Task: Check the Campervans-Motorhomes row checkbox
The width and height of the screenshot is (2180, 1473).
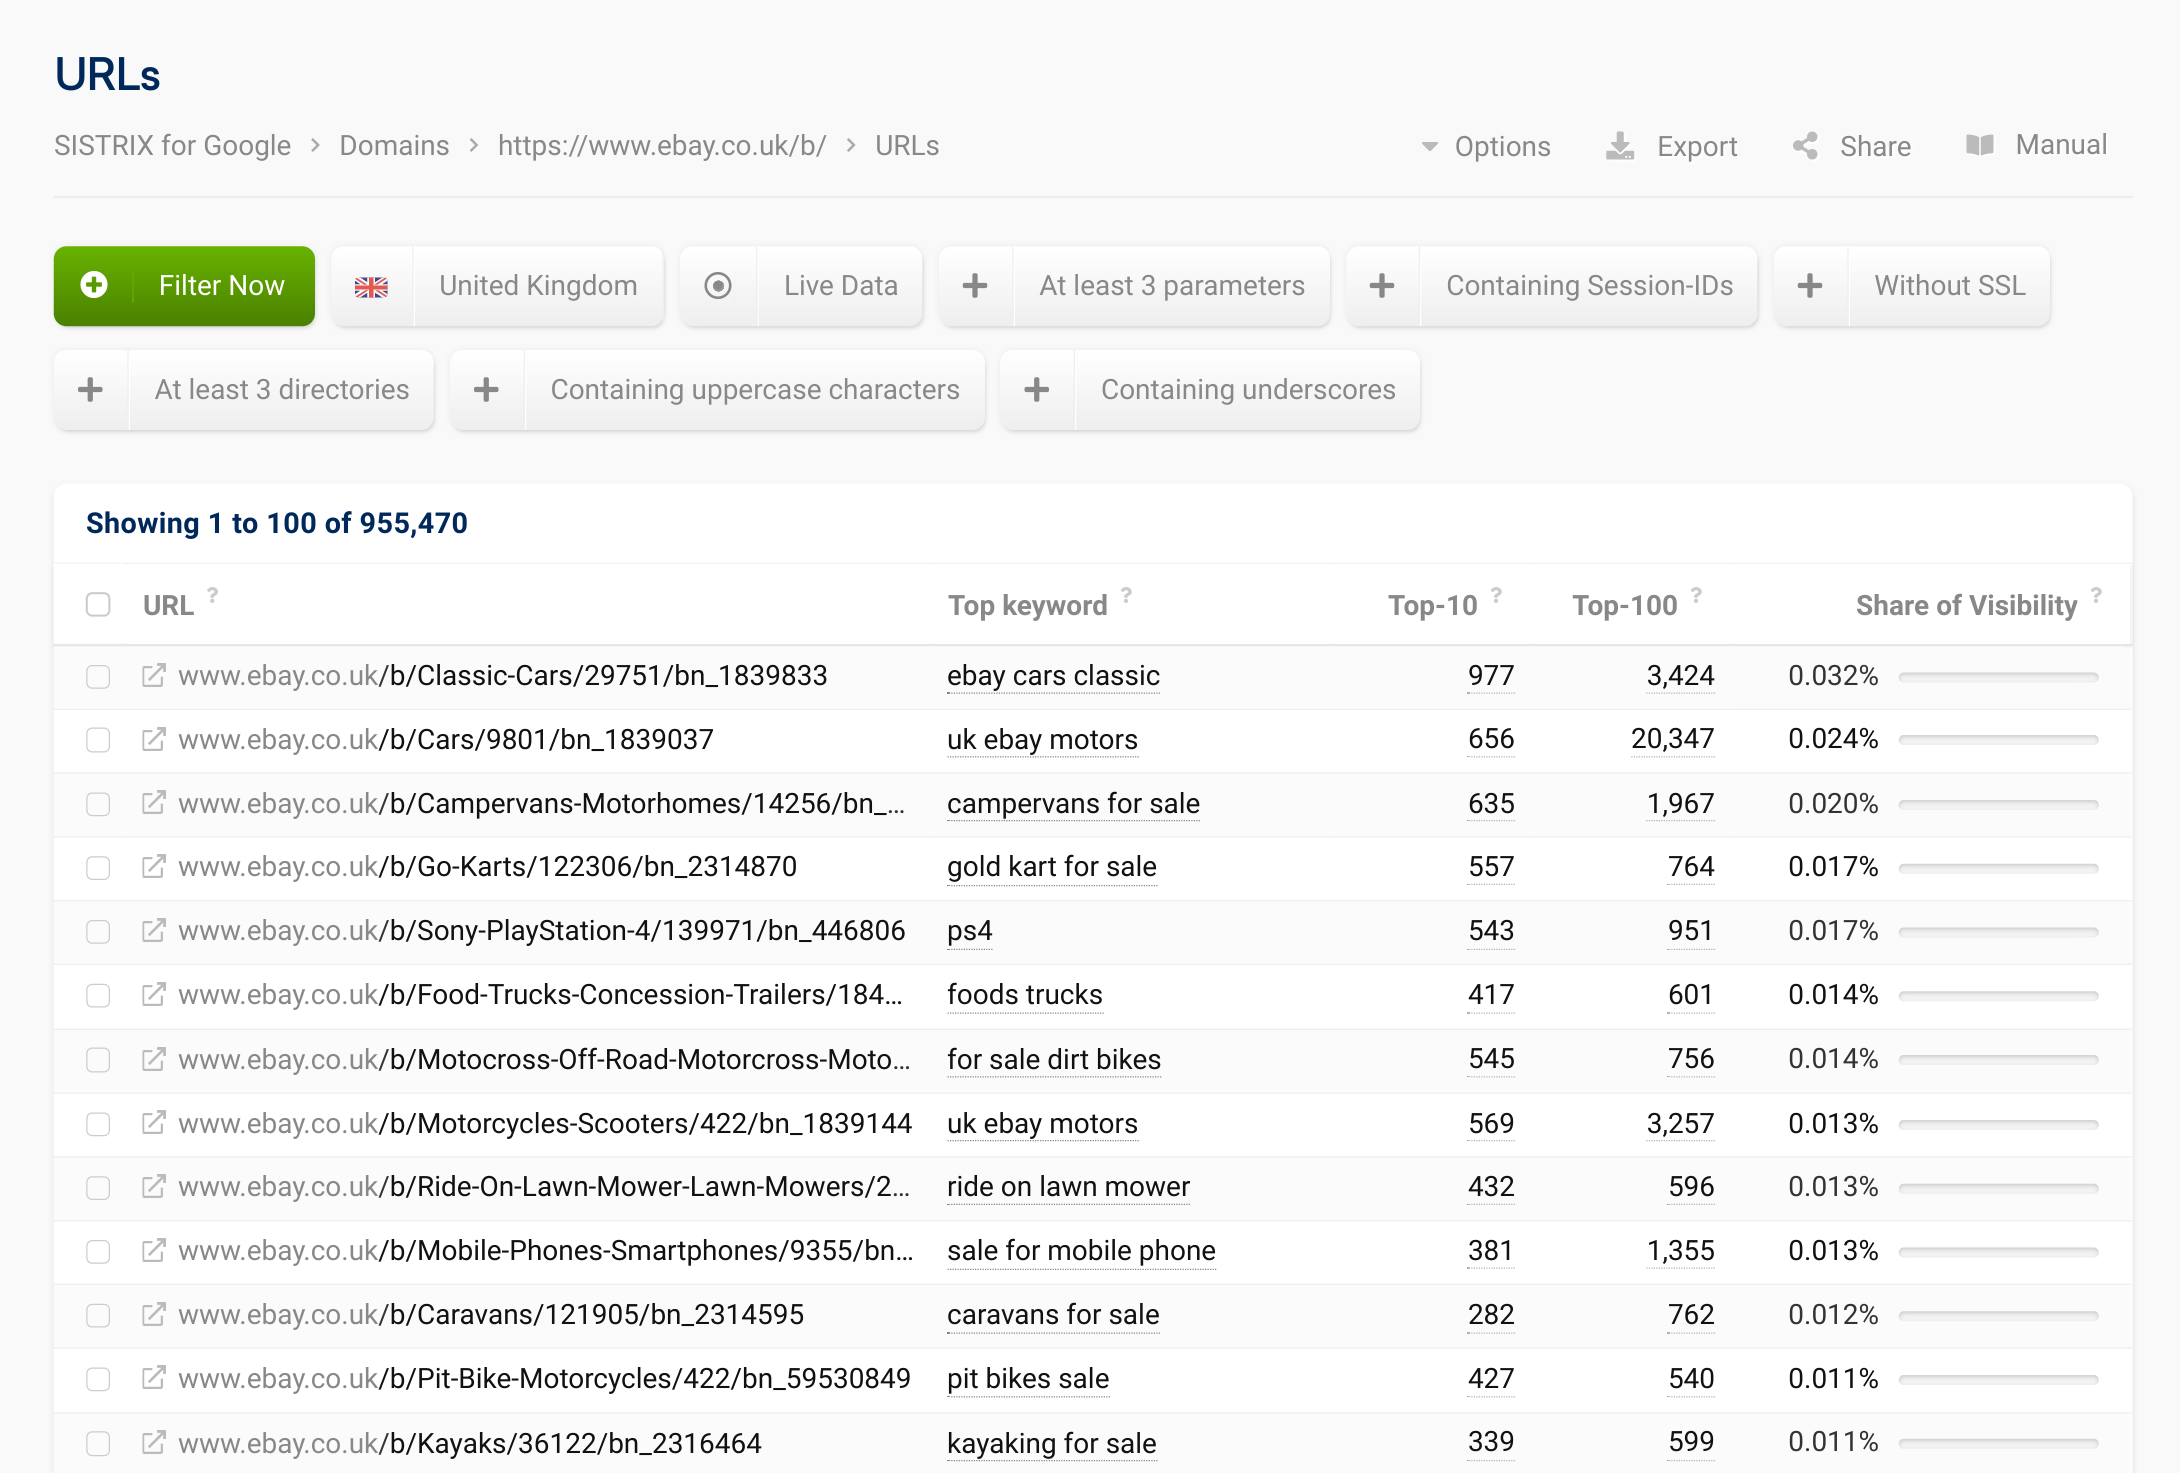Action: [x=98, y=804]
